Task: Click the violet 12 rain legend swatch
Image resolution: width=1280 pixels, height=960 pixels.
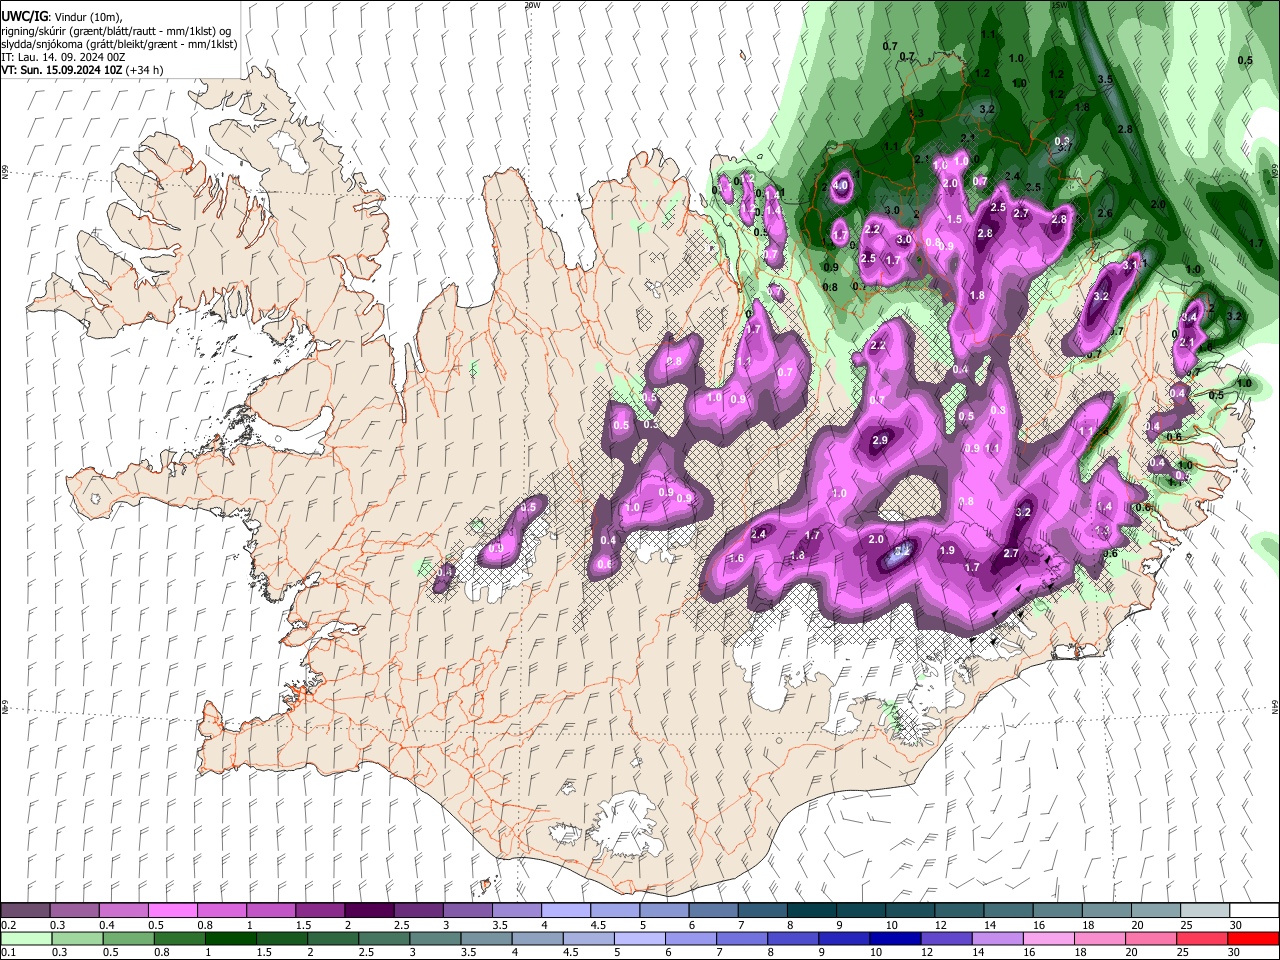Action: pyautogui.click(x=945, y=938)
